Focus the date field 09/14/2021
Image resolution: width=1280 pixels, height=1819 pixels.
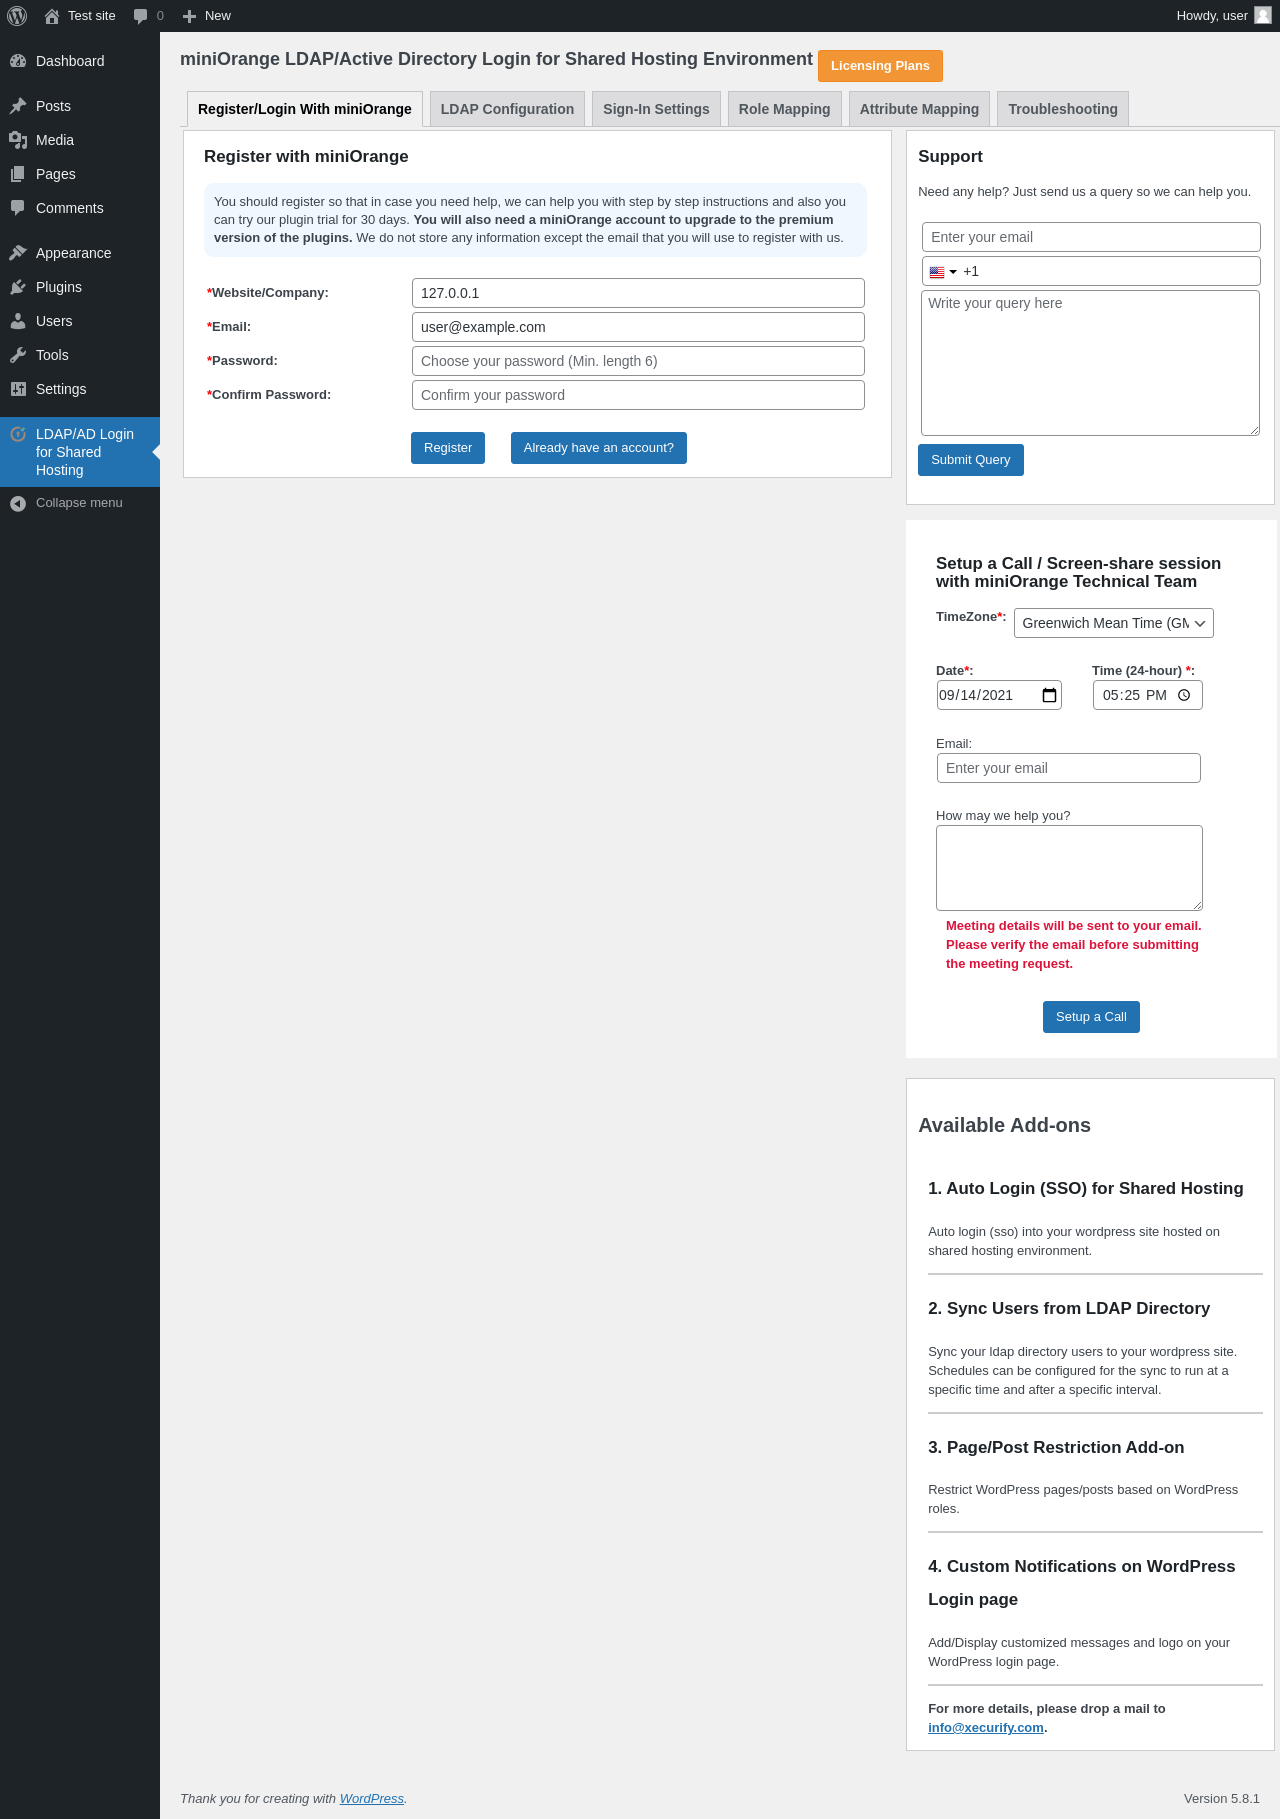pyautogui.click(x=999, y=695)
